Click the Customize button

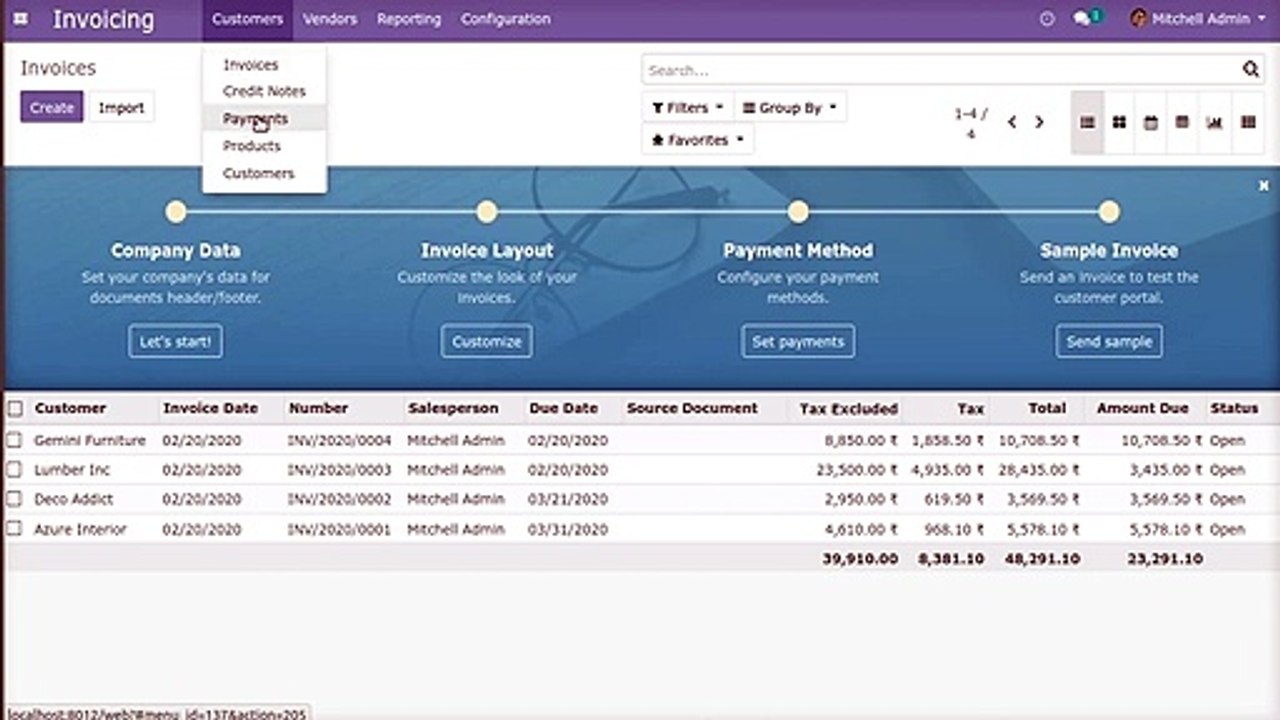[x=487, y=341]
